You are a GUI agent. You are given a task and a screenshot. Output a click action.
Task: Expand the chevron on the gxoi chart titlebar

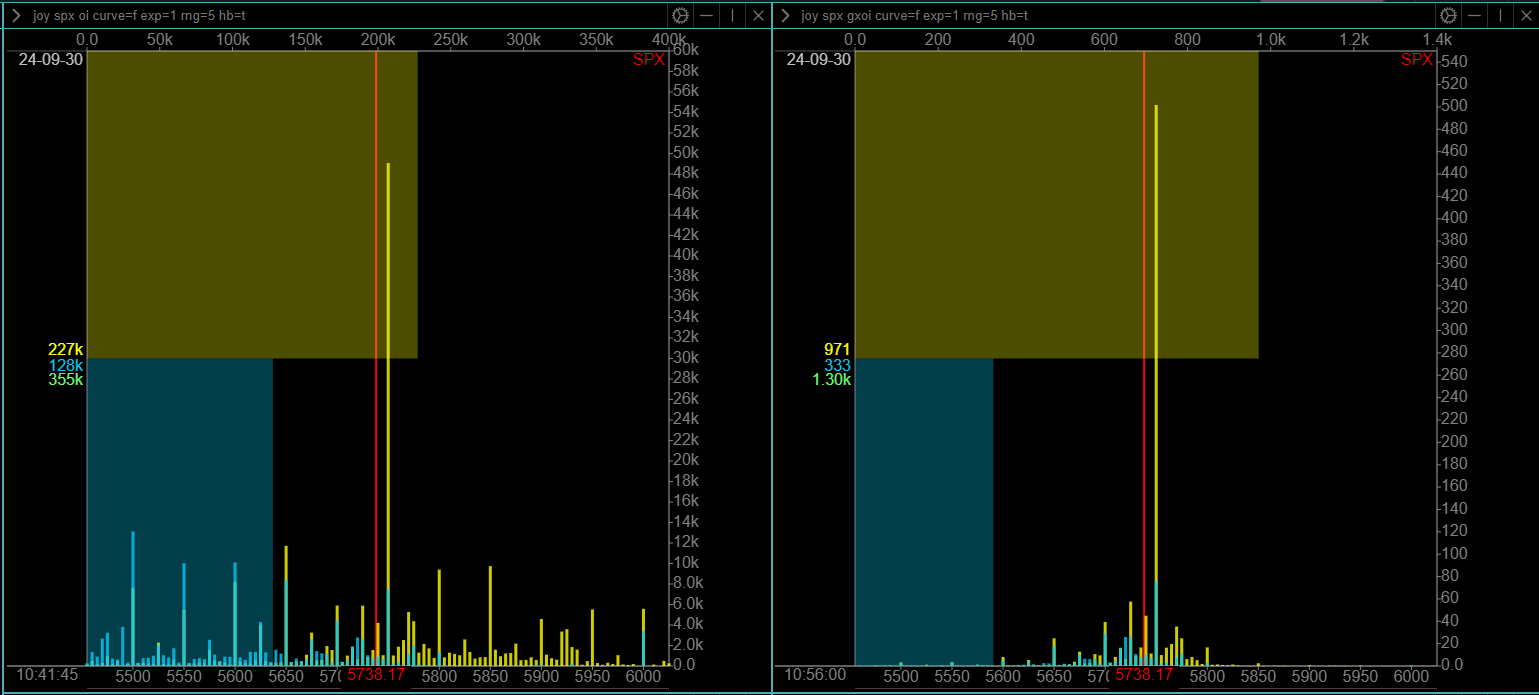point(786,15)
